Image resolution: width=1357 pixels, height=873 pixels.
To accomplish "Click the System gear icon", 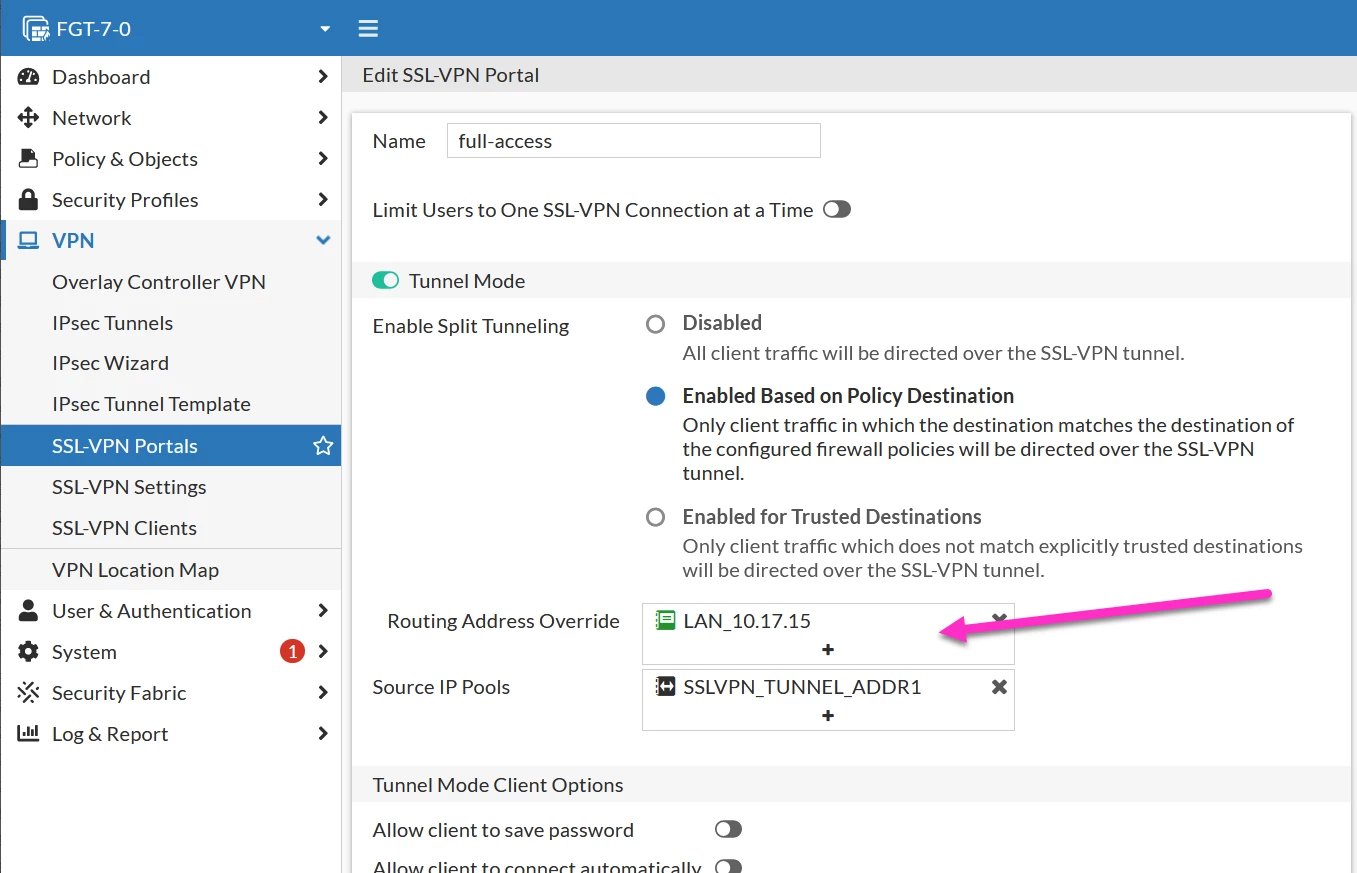I will (x=28, y=652).
